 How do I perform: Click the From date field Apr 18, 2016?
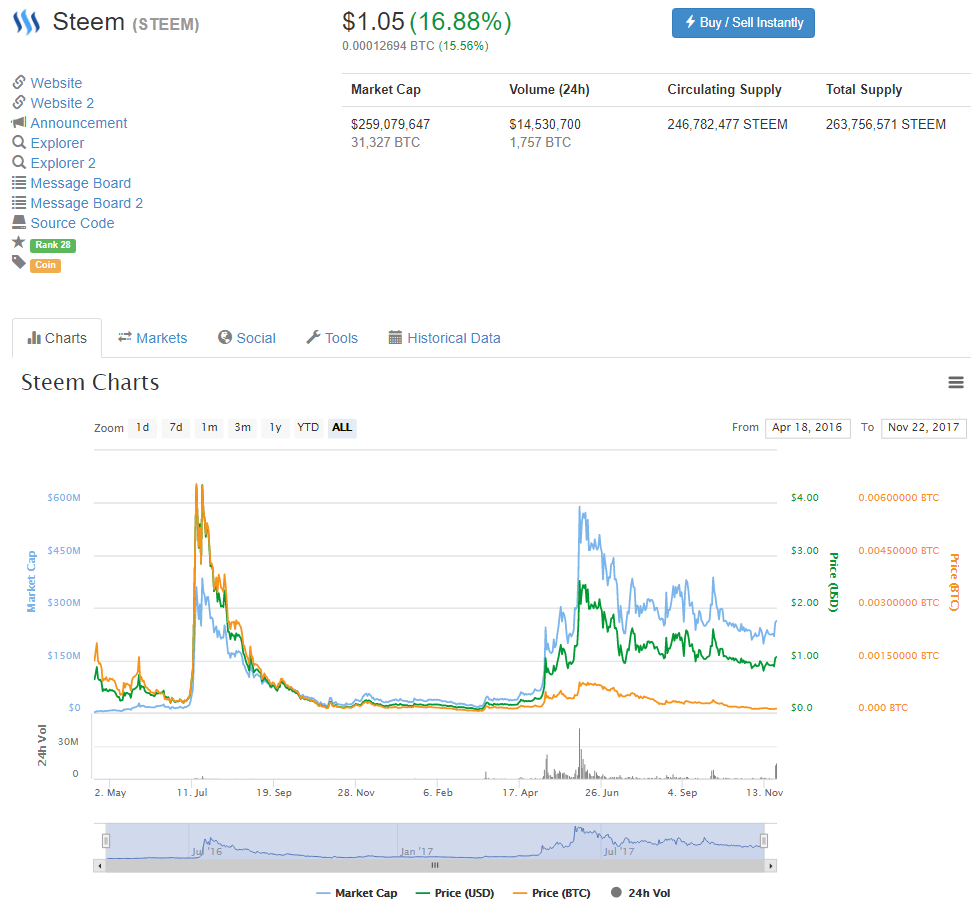coord(808,428)
